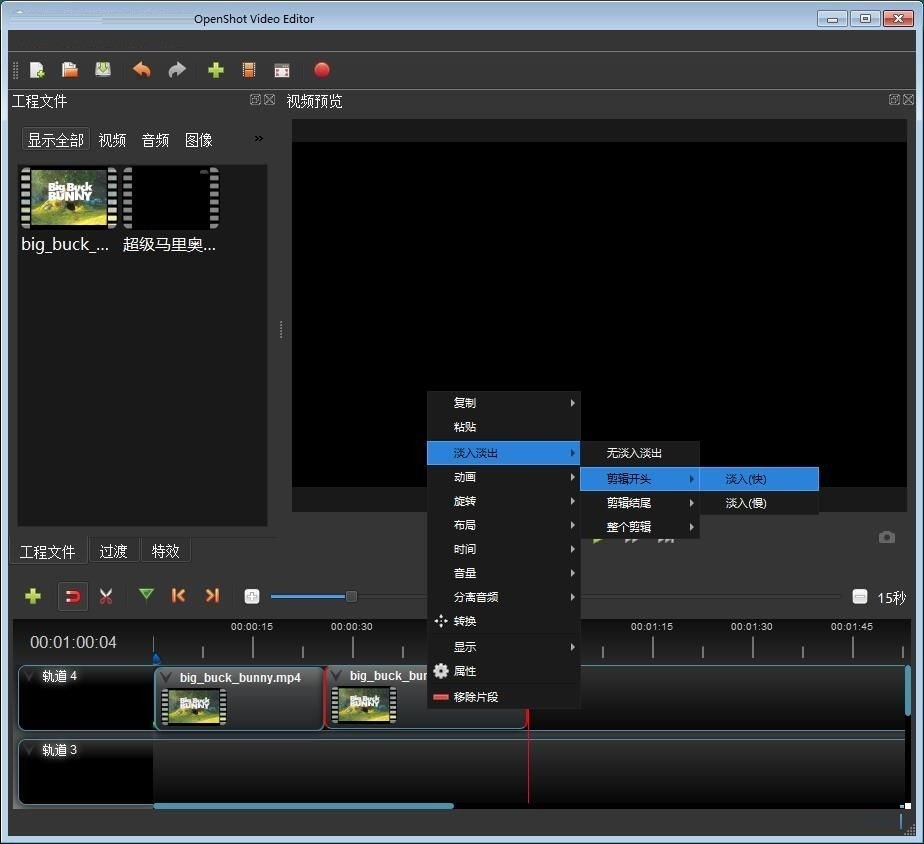Choose 移除片段 to remove clip

click(503, 697)
